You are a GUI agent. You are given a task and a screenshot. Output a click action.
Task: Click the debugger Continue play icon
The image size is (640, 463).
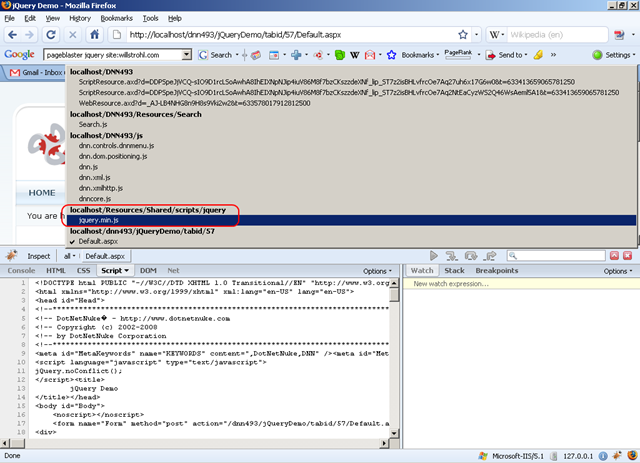(x=433, y=256)
